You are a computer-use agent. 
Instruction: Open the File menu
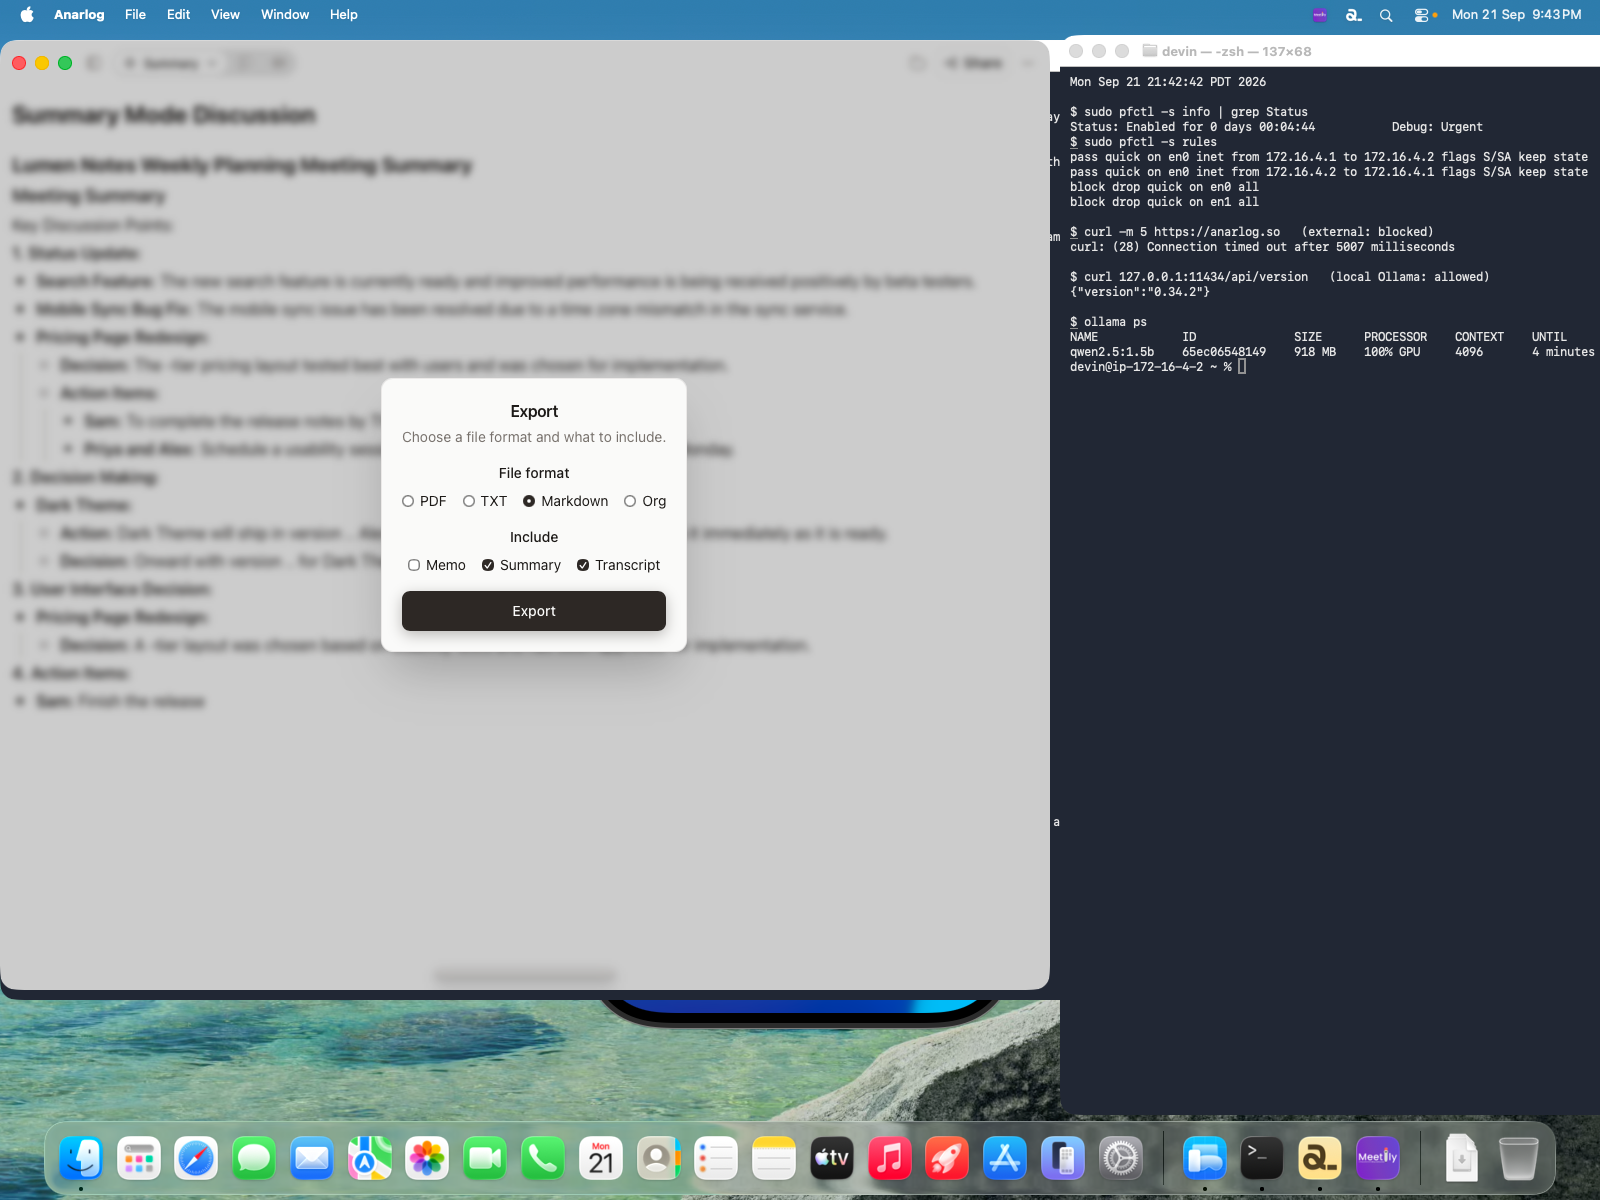click(135, 14)
